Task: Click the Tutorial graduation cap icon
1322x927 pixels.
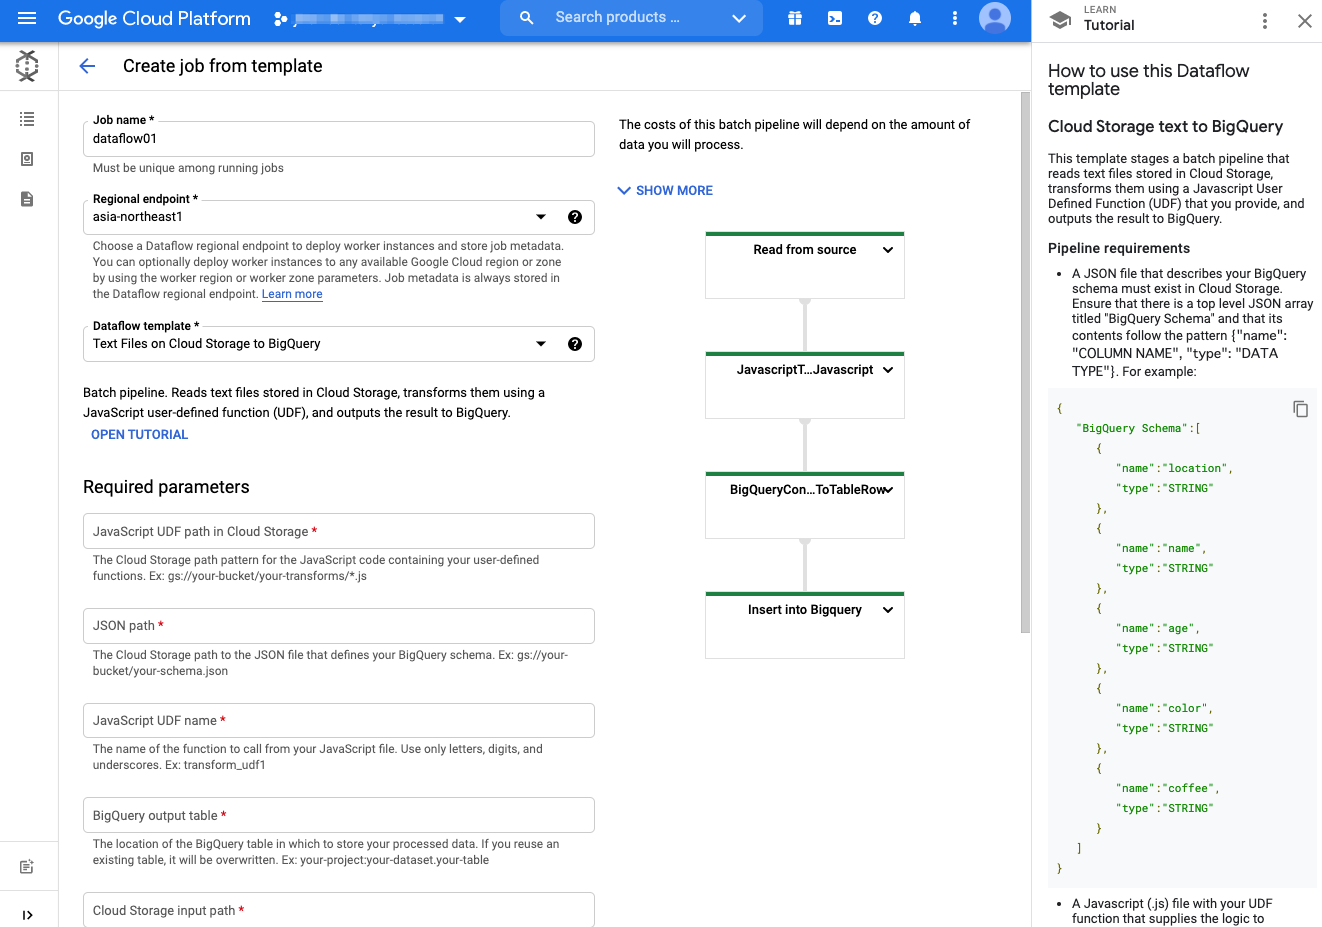Action: click(x=1061, y=20)
